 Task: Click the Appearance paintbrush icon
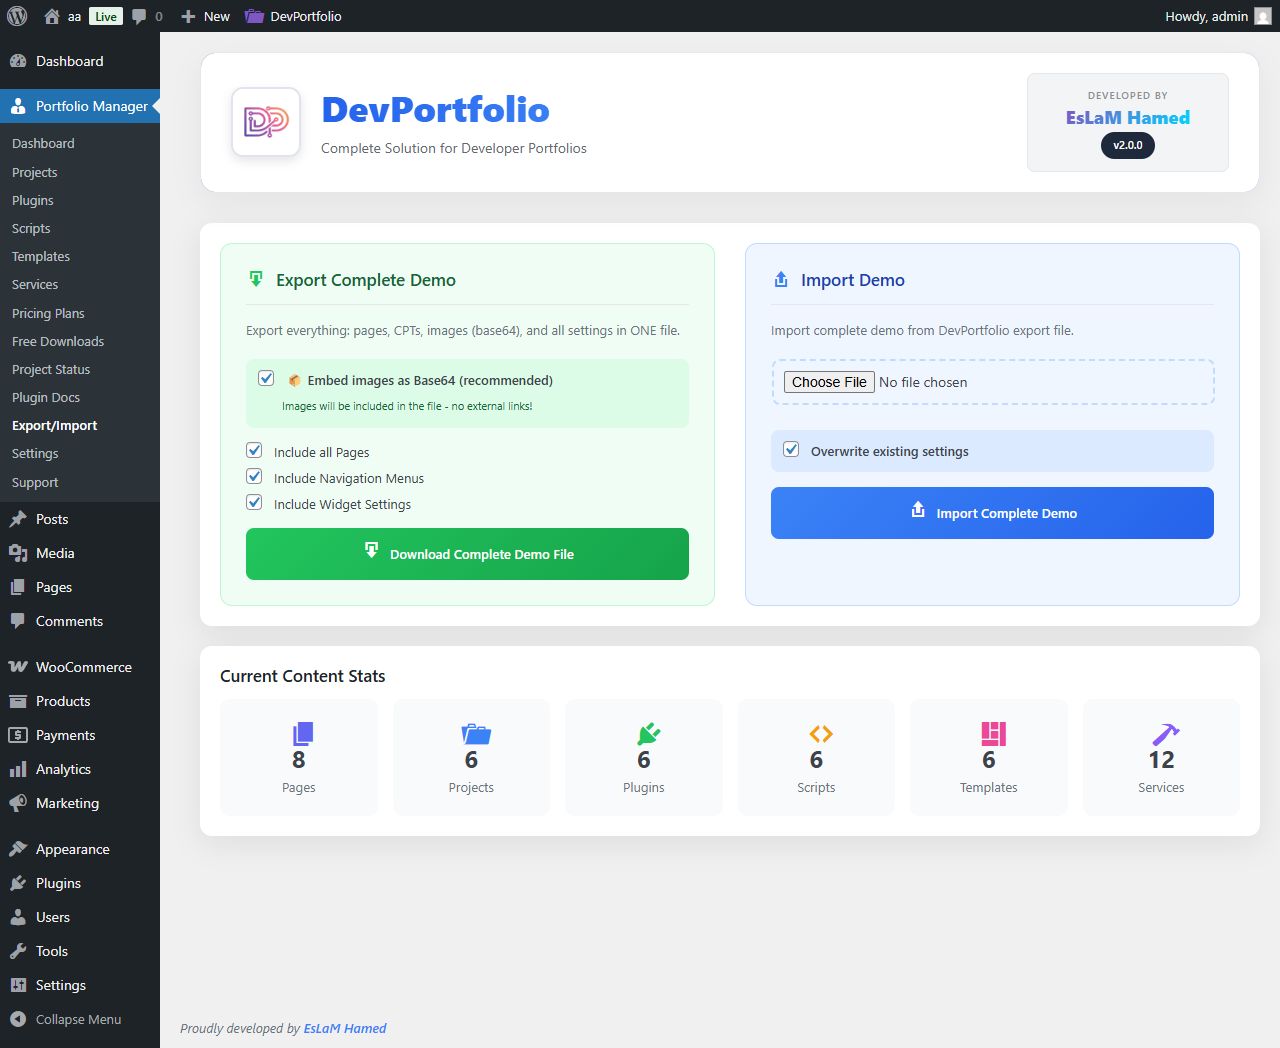[x=18, y=849]
